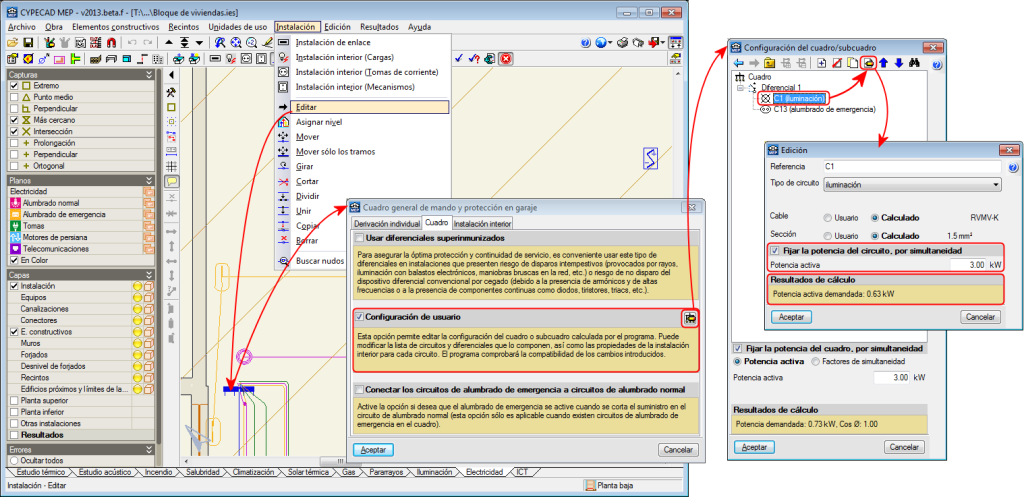Click the printer icon in top-right toolbar
The image size is (1024, 497).
(x=622, y=42)
